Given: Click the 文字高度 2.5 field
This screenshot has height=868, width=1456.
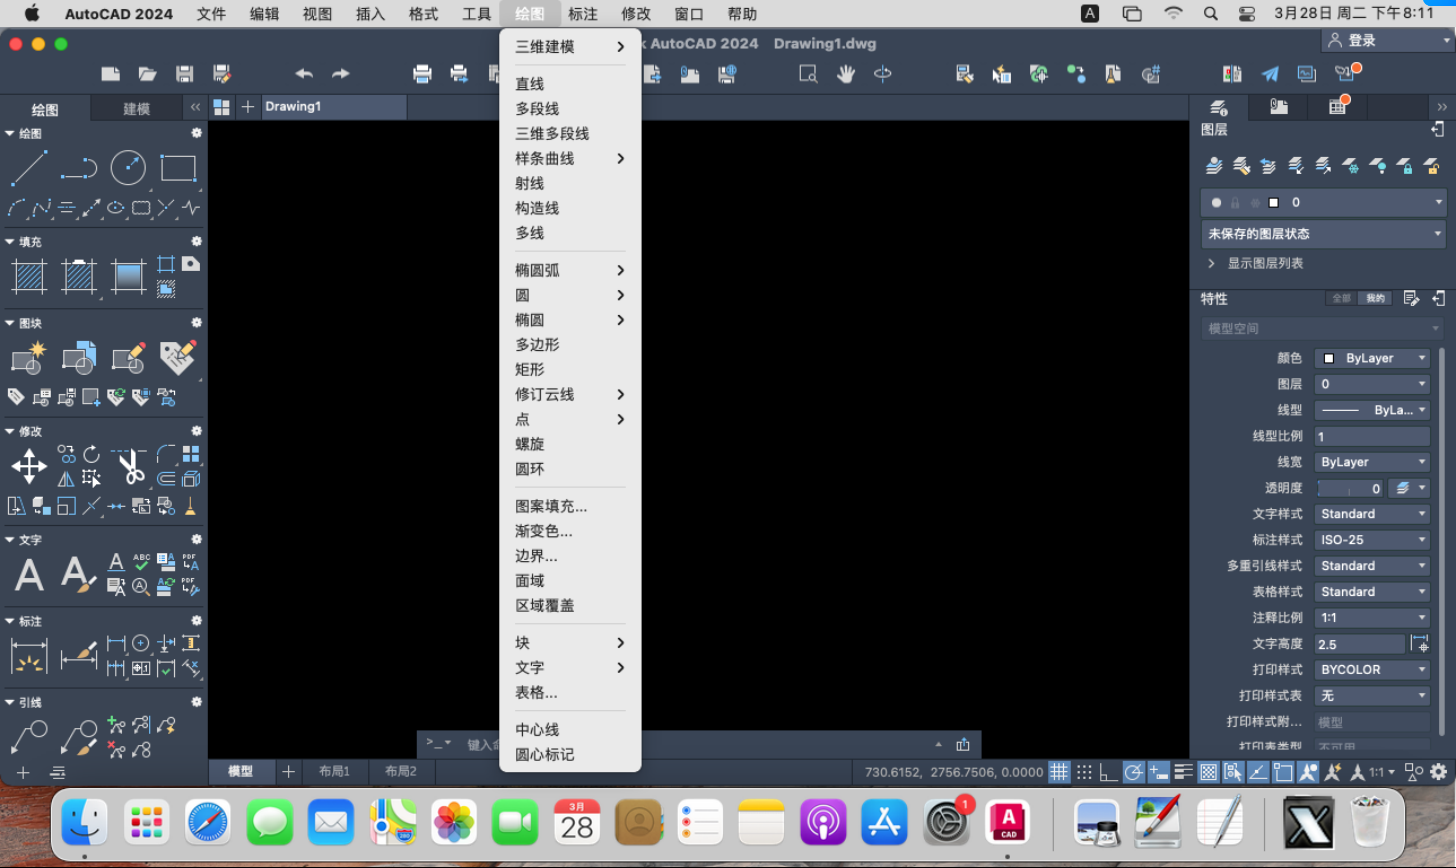Looking at the screenshot, I should [x=1360, y=644].
